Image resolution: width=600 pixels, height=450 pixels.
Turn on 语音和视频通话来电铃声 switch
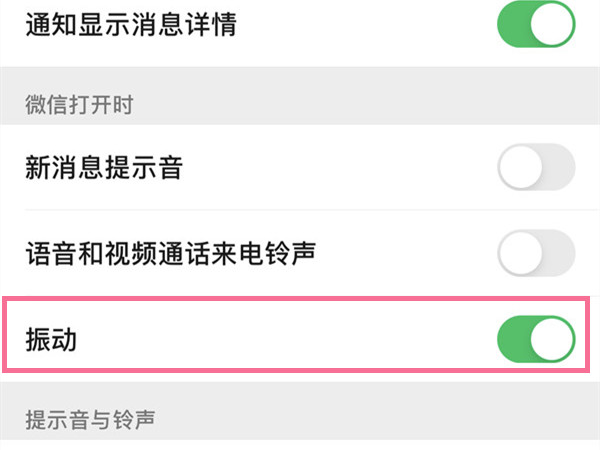537,254
